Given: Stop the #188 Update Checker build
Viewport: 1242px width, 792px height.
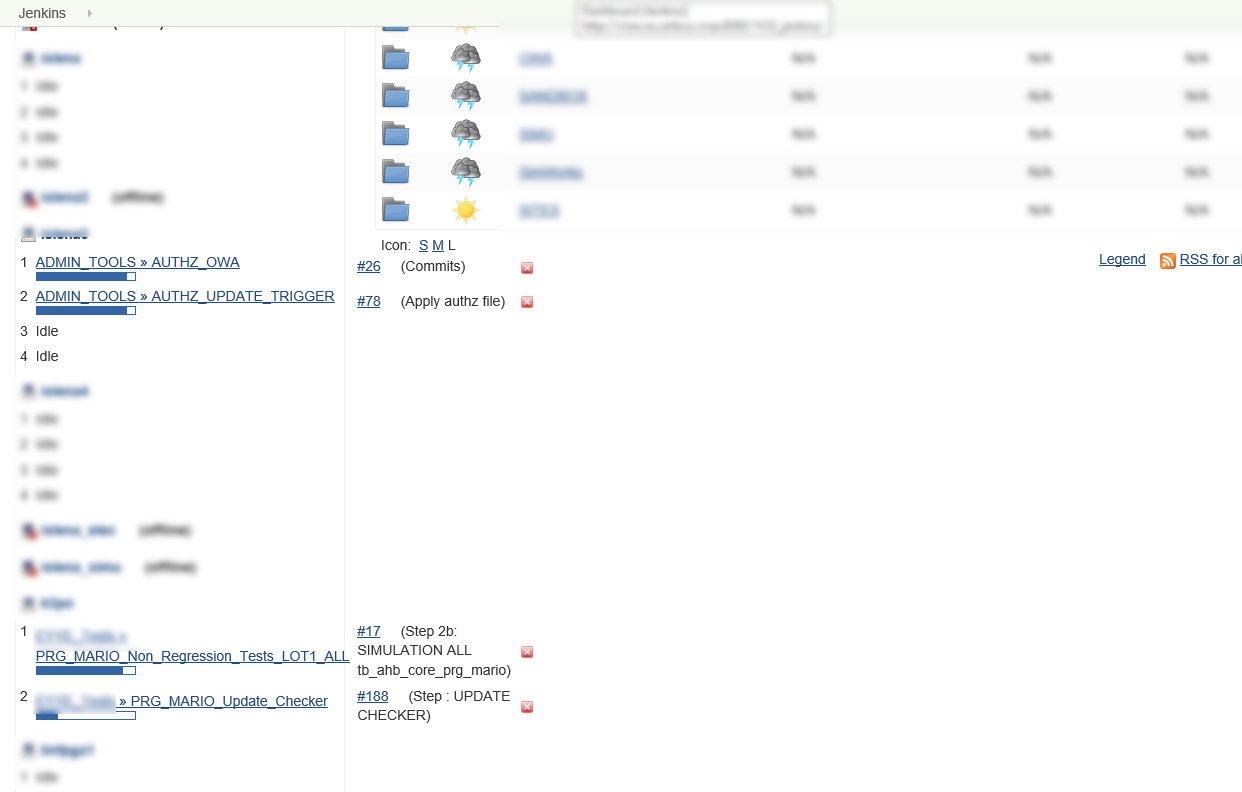Looking at the screenshot, I should click(527, 707).
